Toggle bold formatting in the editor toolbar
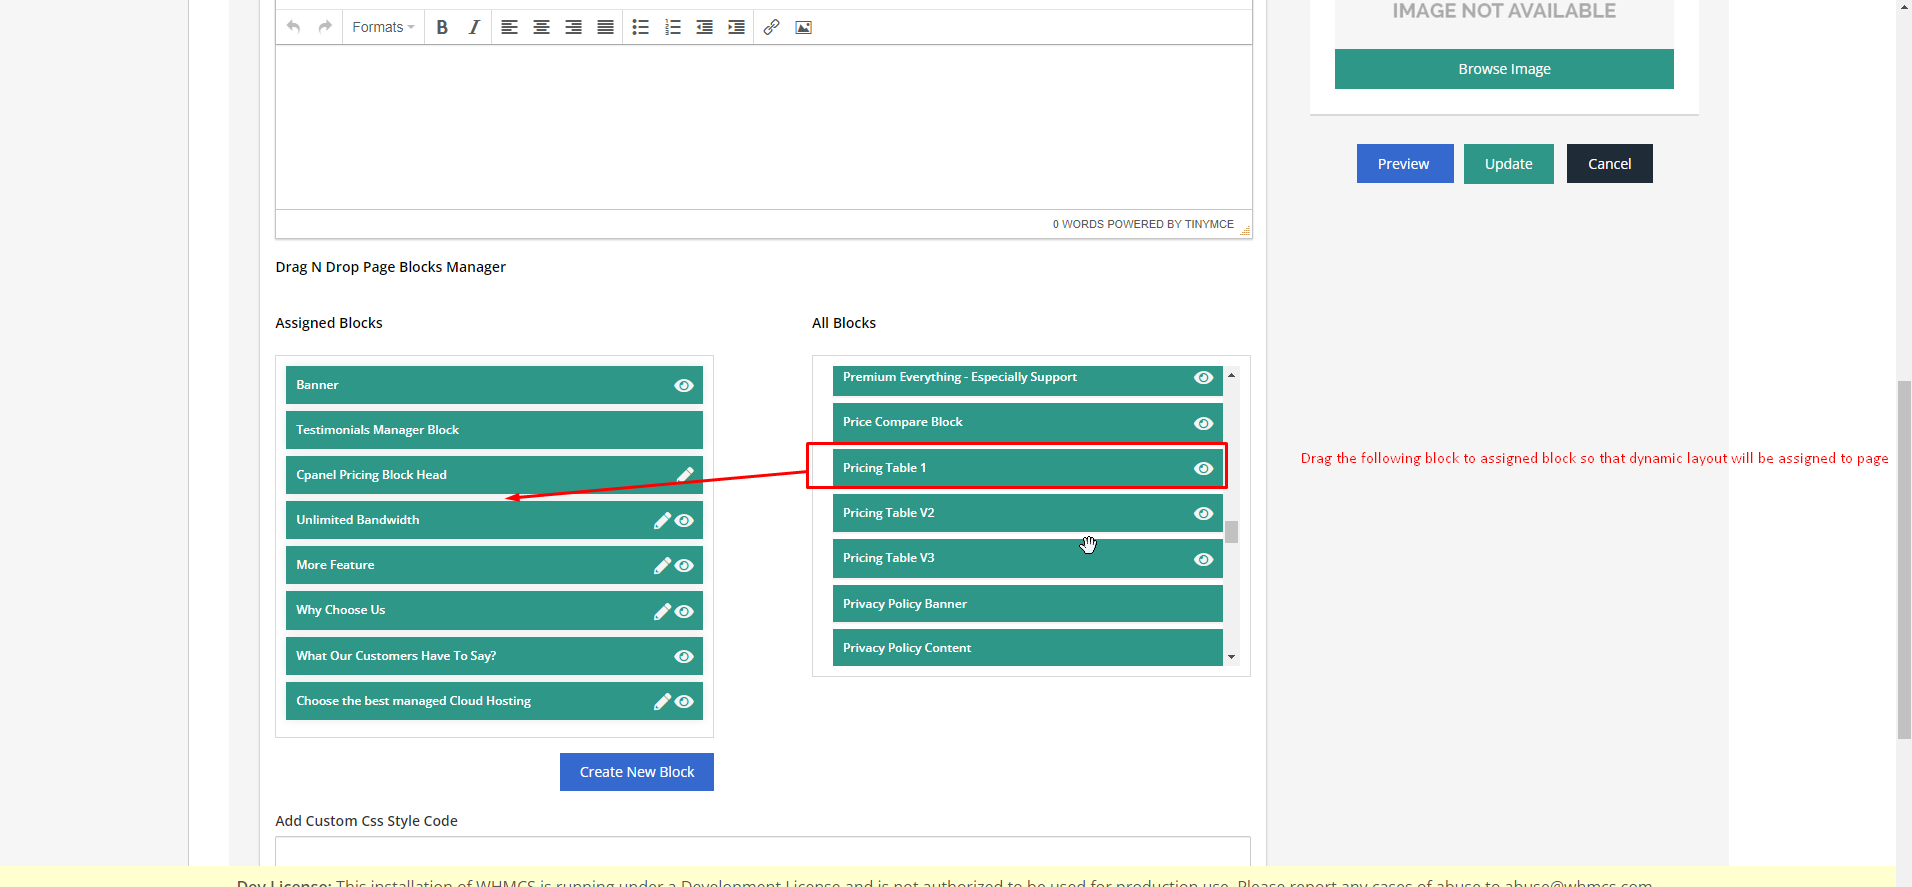 (x=442, y=27)
